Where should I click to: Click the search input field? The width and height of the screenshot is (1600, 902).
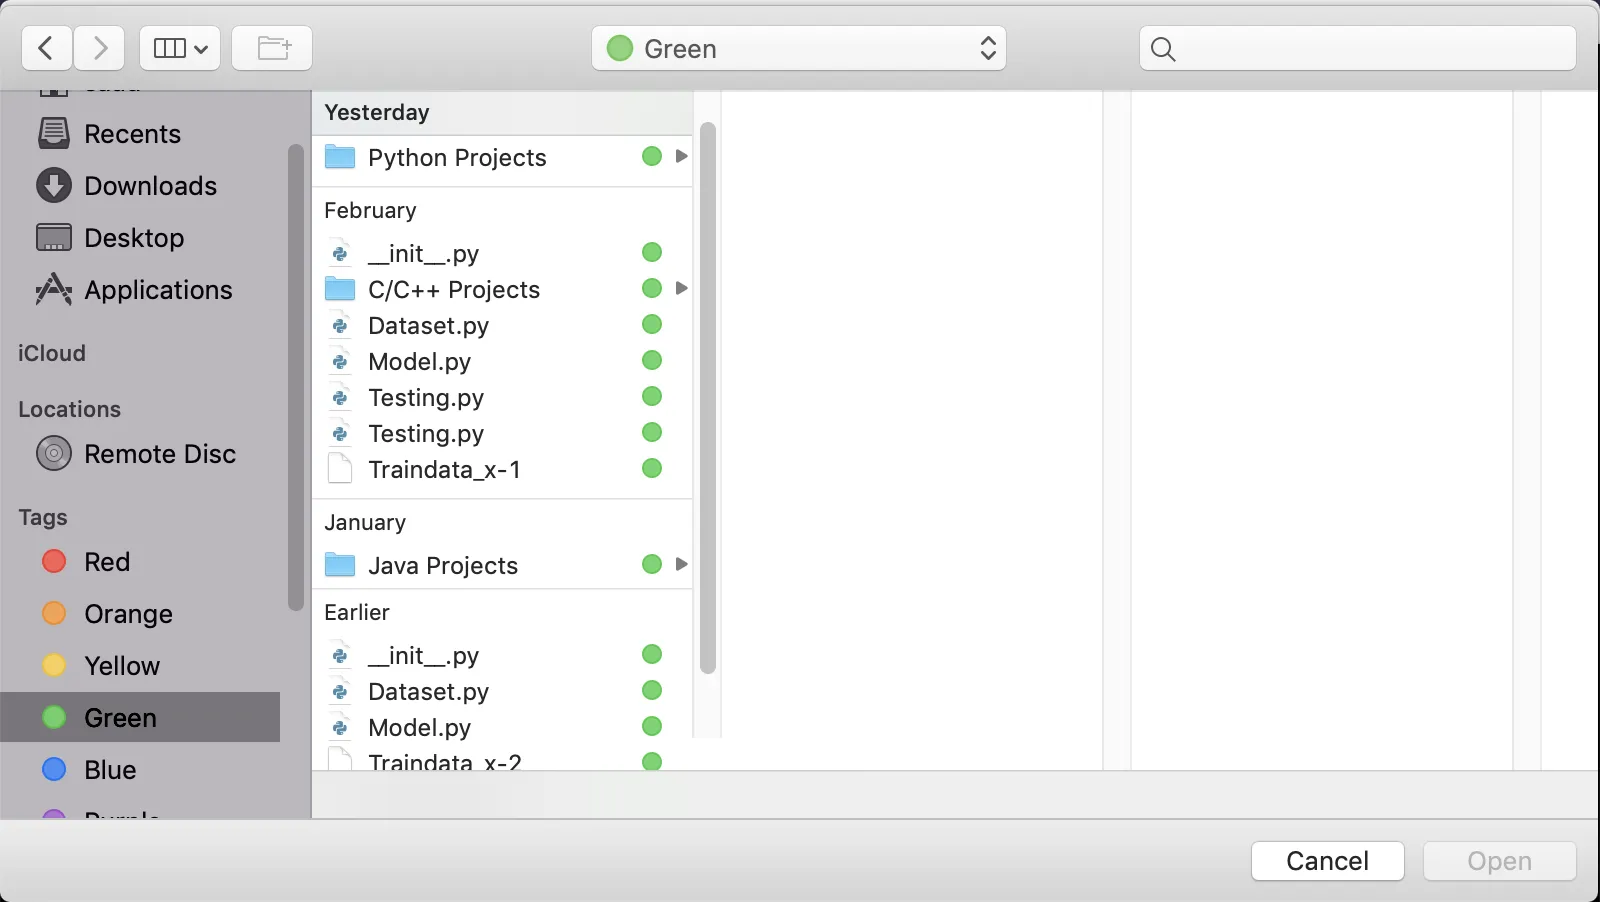pyautogui.click(x=1370, y=48)
